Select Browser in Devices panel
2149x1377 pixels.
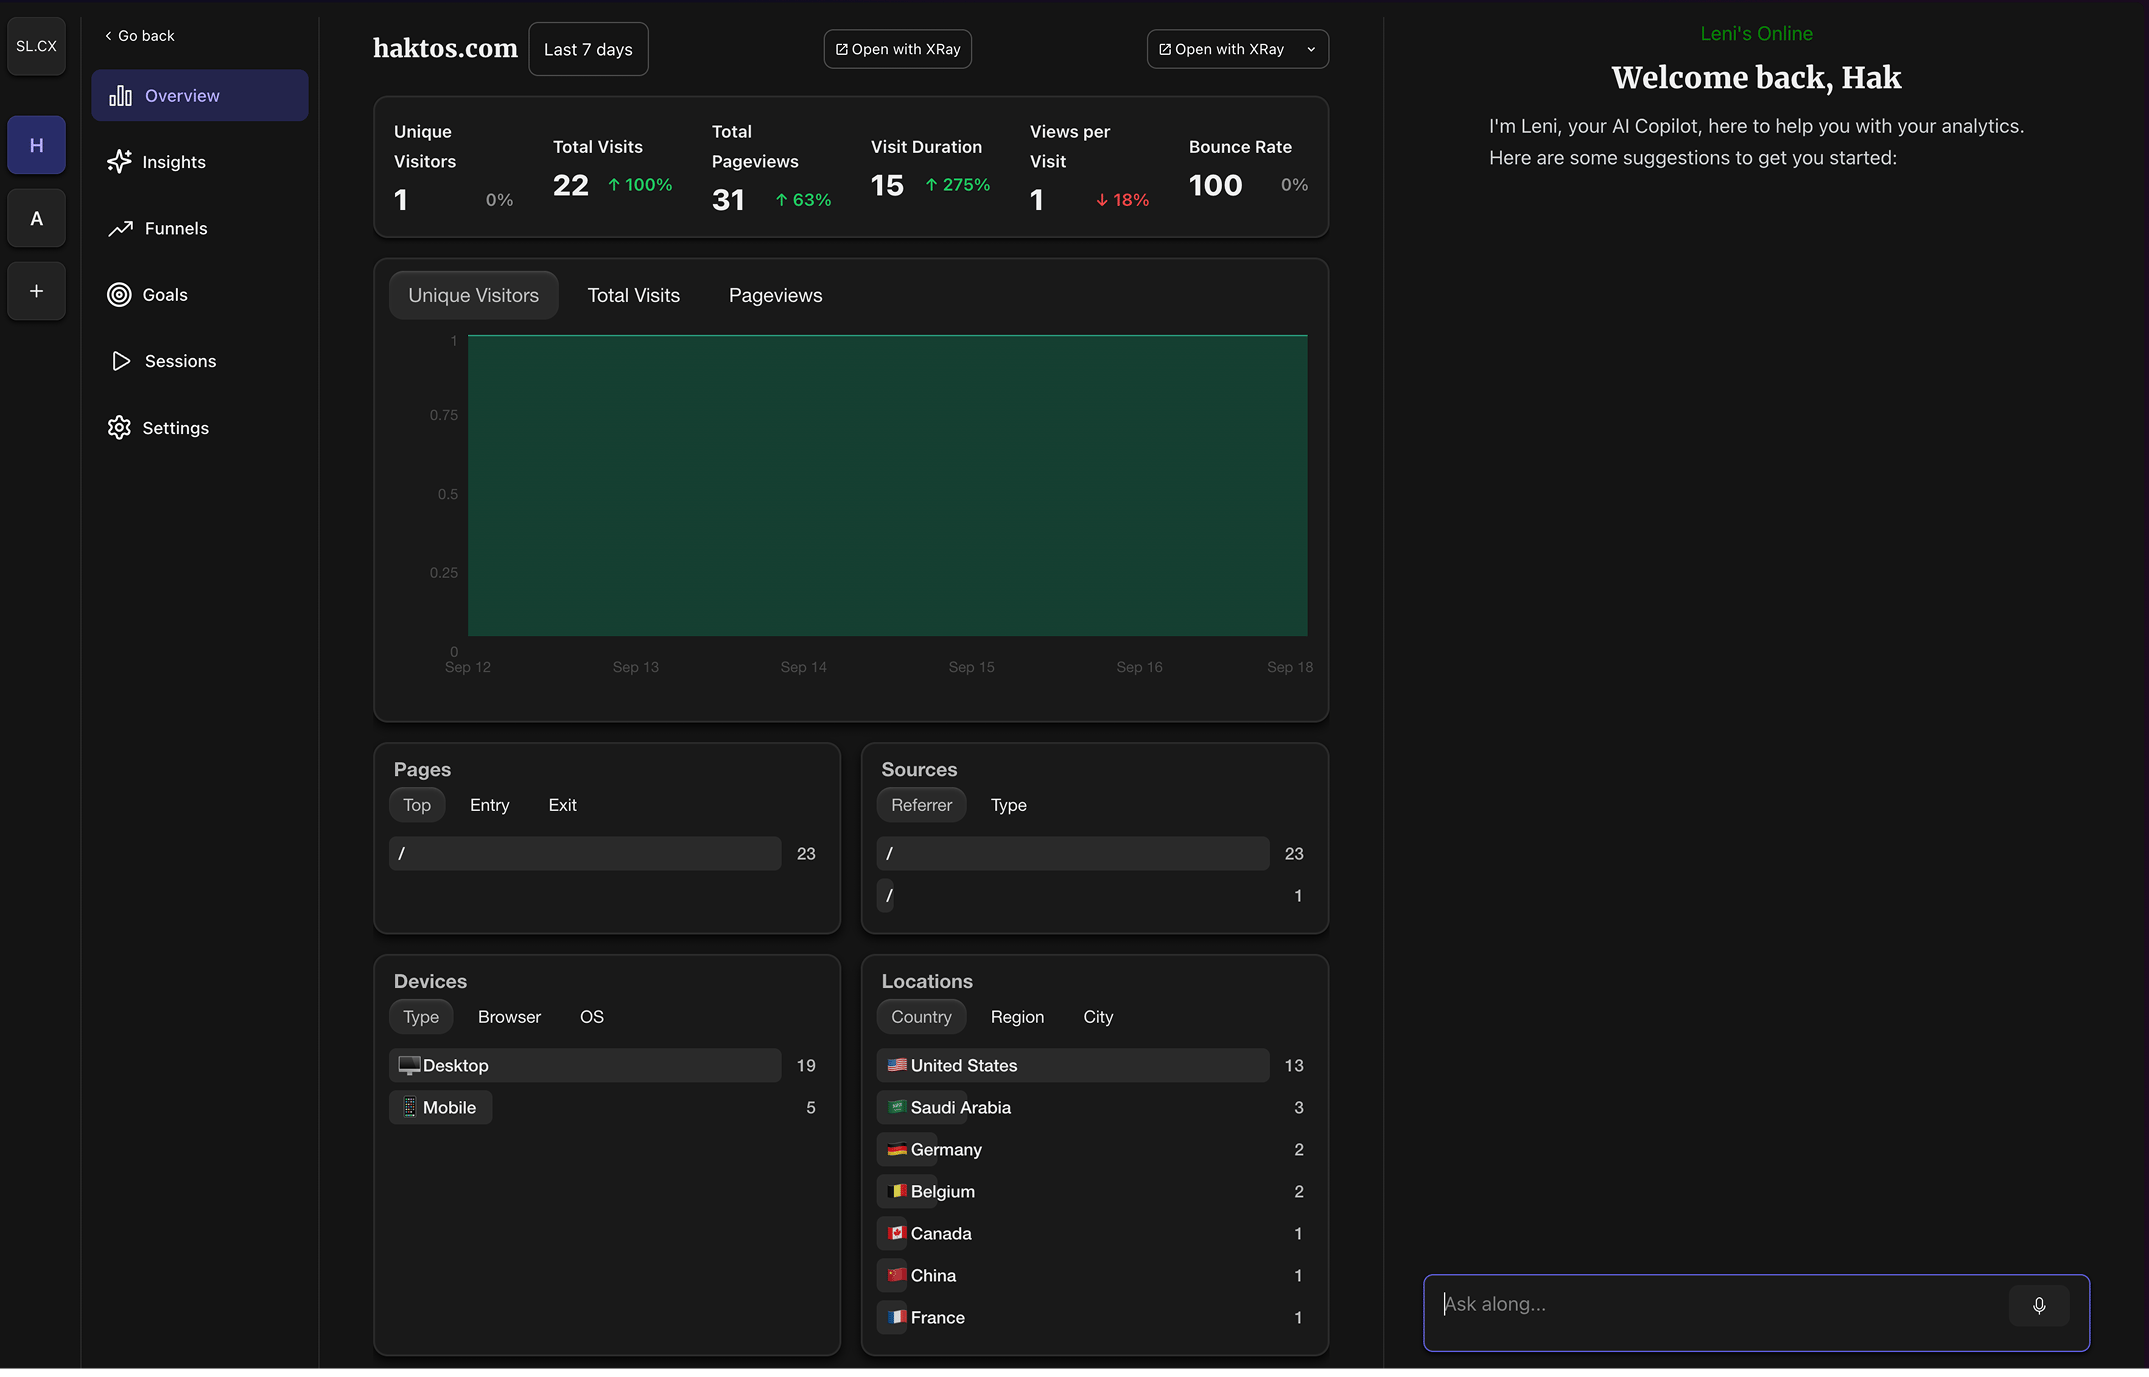pyautogui.click(x=509, y=1017)
